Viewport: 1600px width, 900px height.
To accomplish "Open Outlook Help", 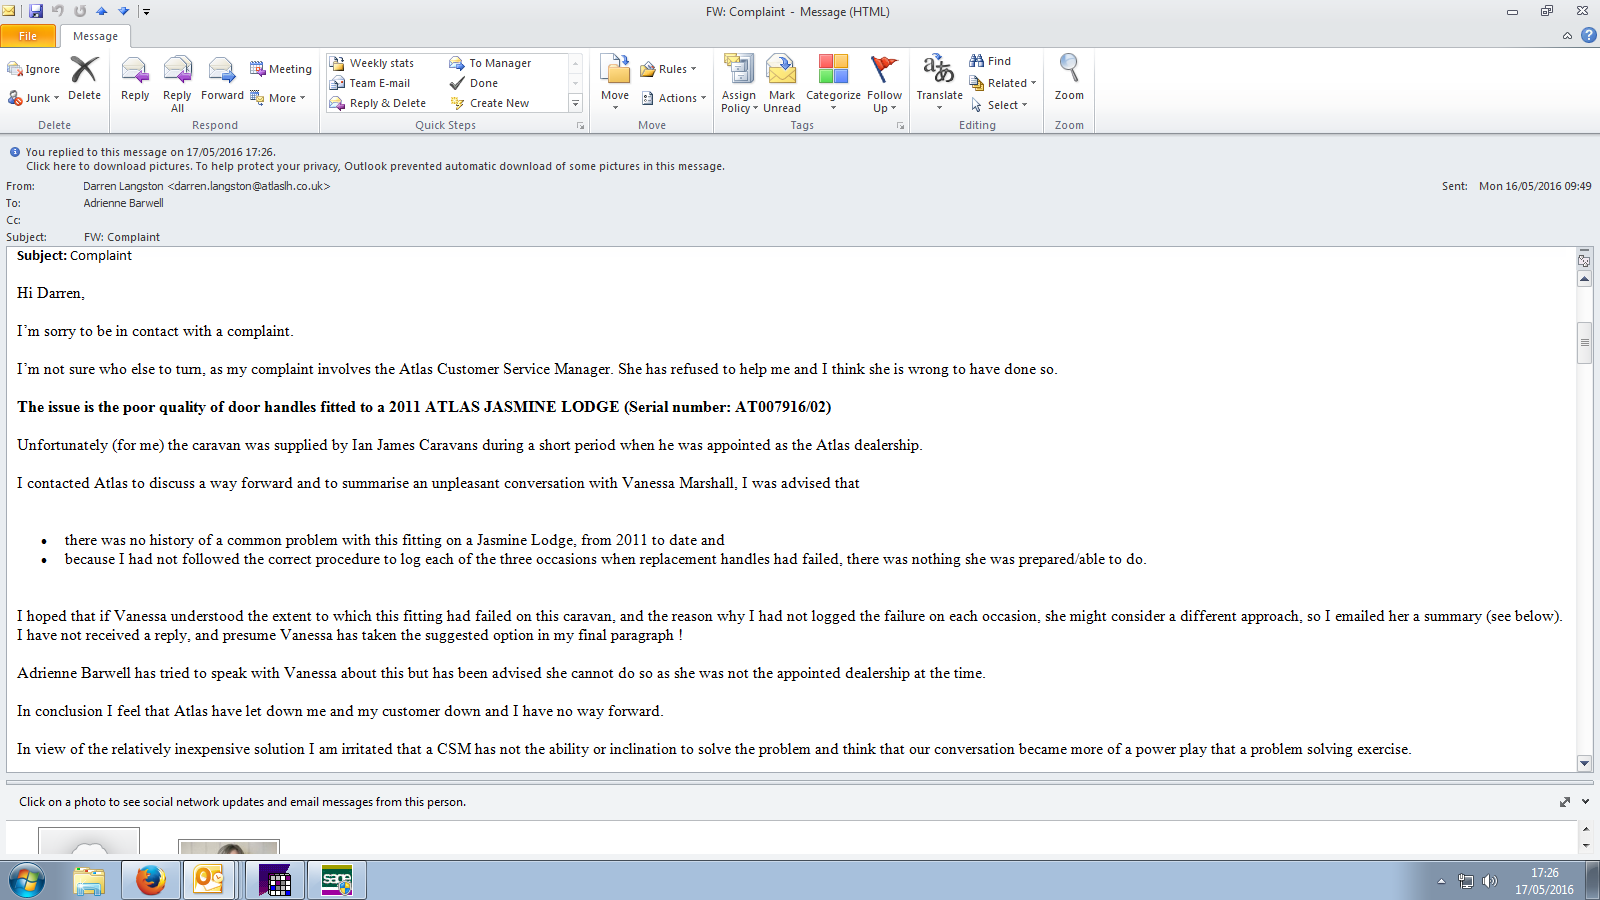I will point(1588,35).
